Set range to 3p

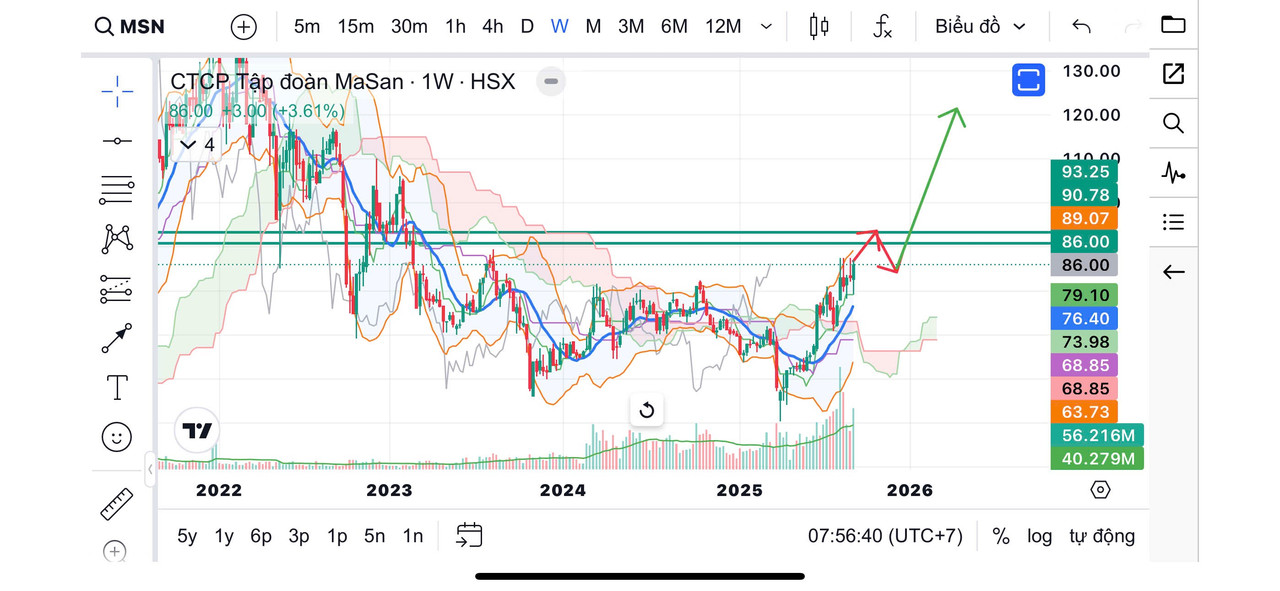pyautogui.click(x=299, y=536)
